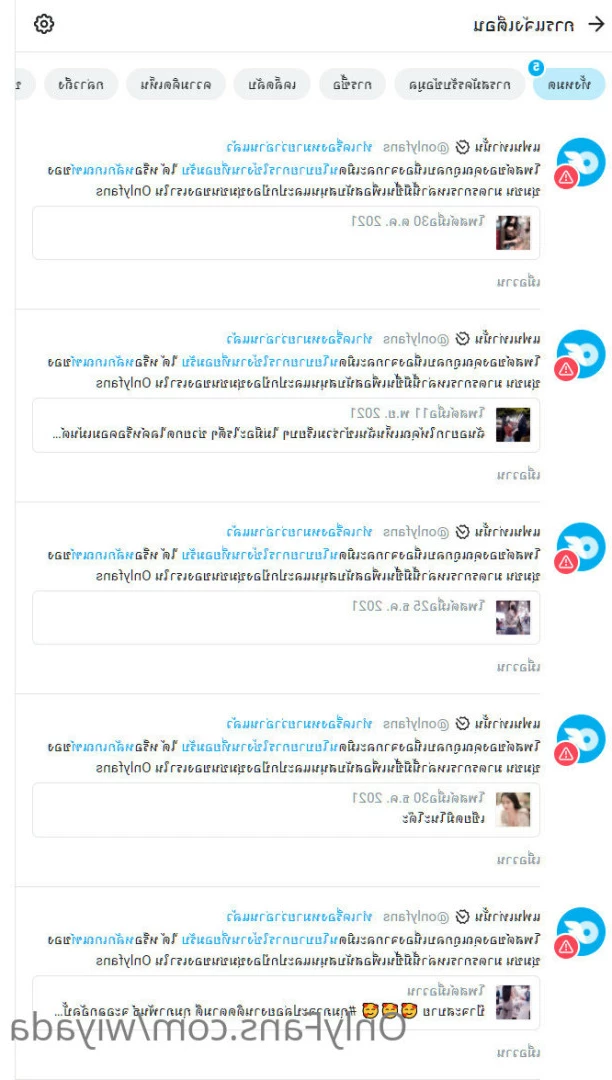Select the All tab with badge 5
This screenshot has width=612, height=1080.
569,85
